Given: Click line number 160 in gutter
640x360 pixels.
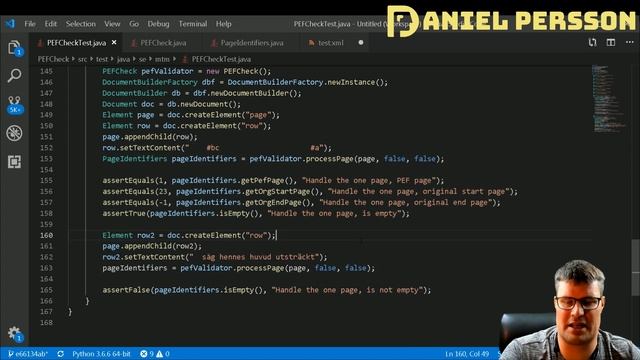Looking at the screenshot, I should (x=47, y=236).
